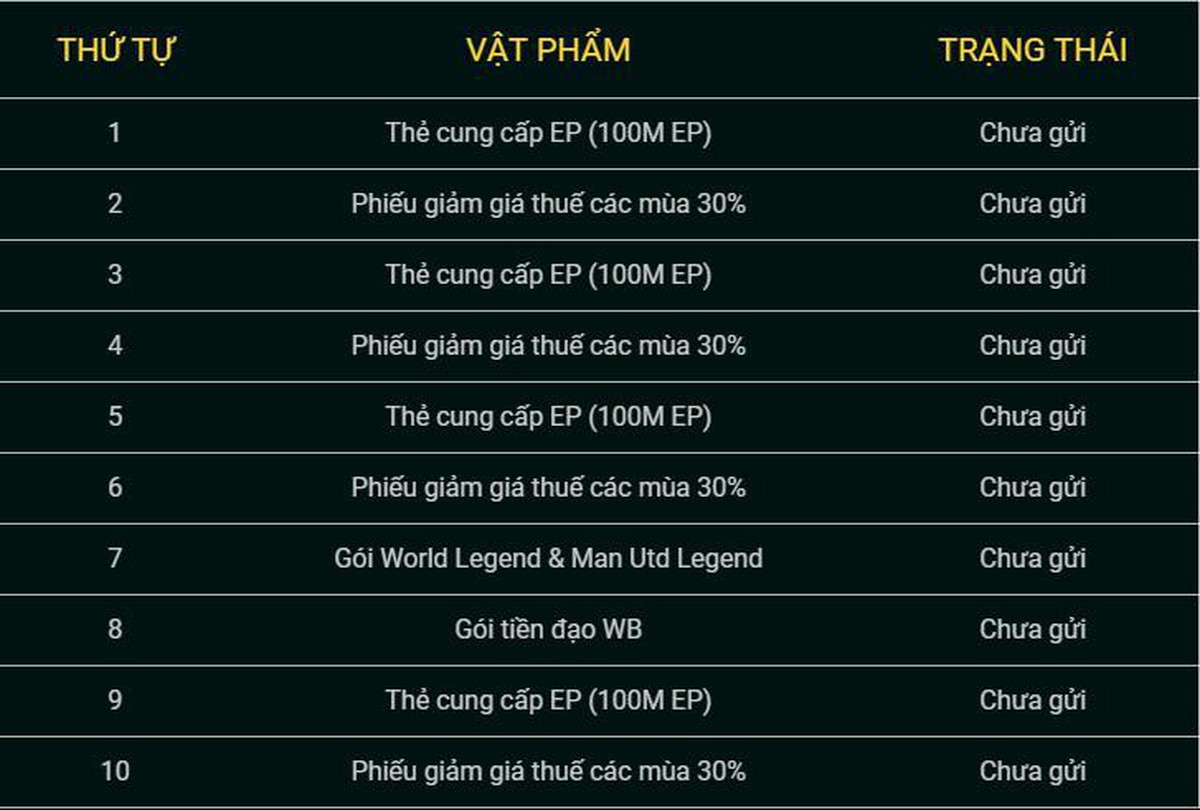Click Chưa gửi status in row 2
The width and height of the screenshot is (1200, 810).
pos(1032,205)
